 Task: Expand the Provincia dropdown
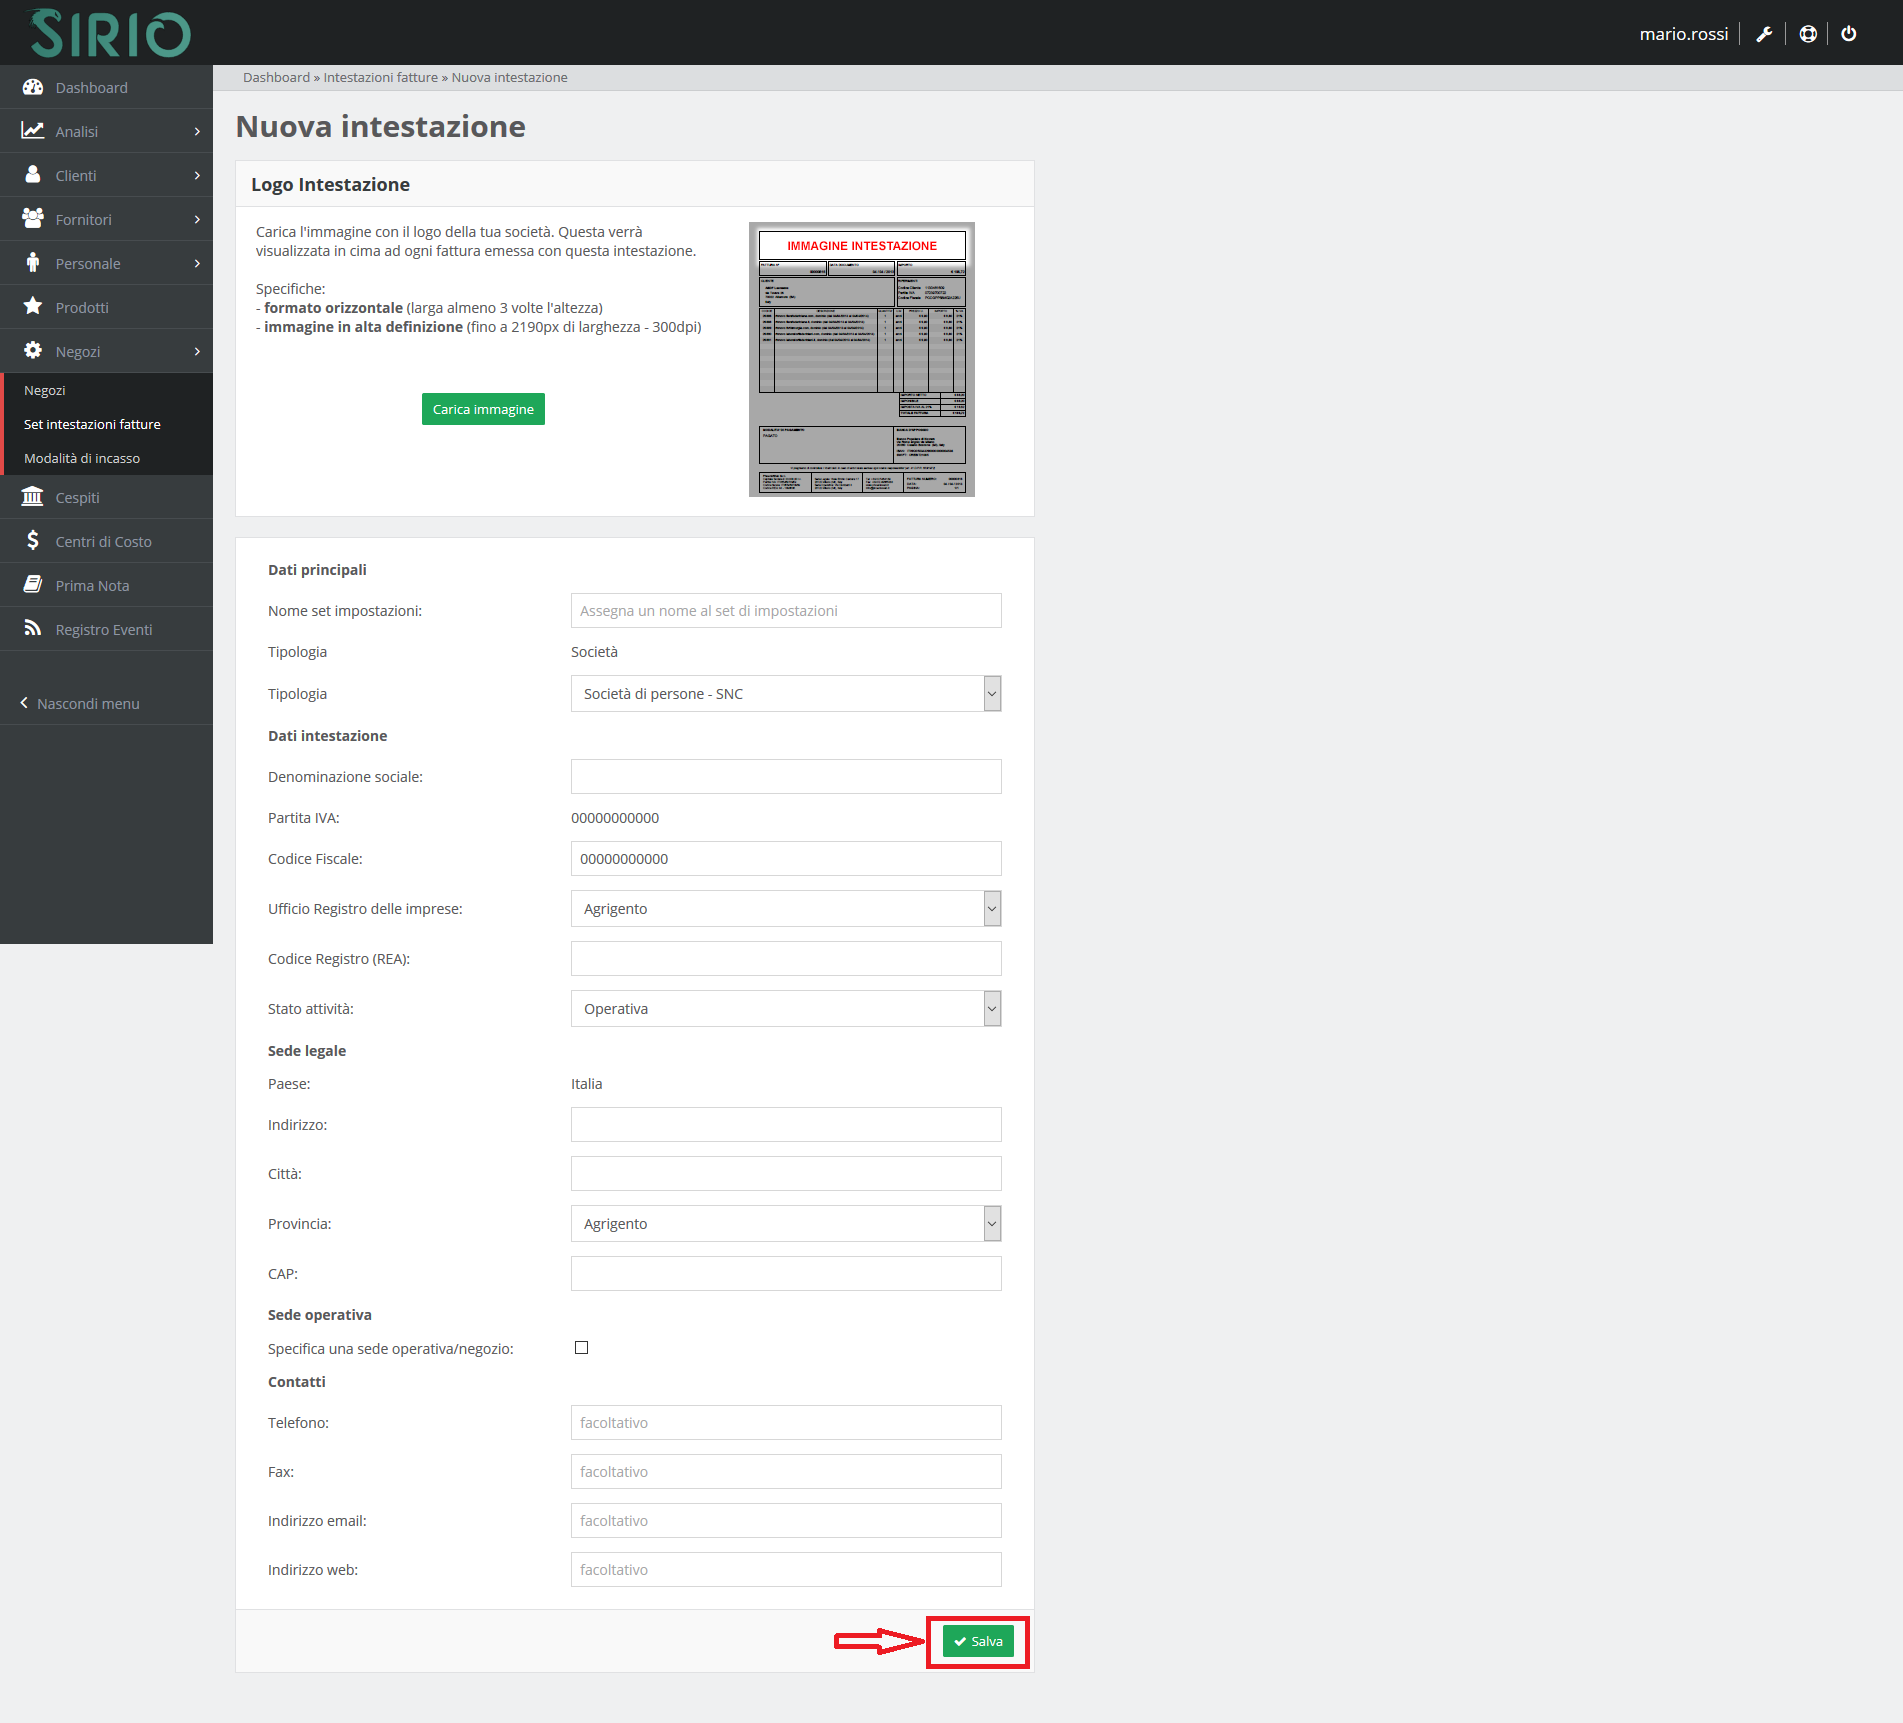pos(785,1224)
